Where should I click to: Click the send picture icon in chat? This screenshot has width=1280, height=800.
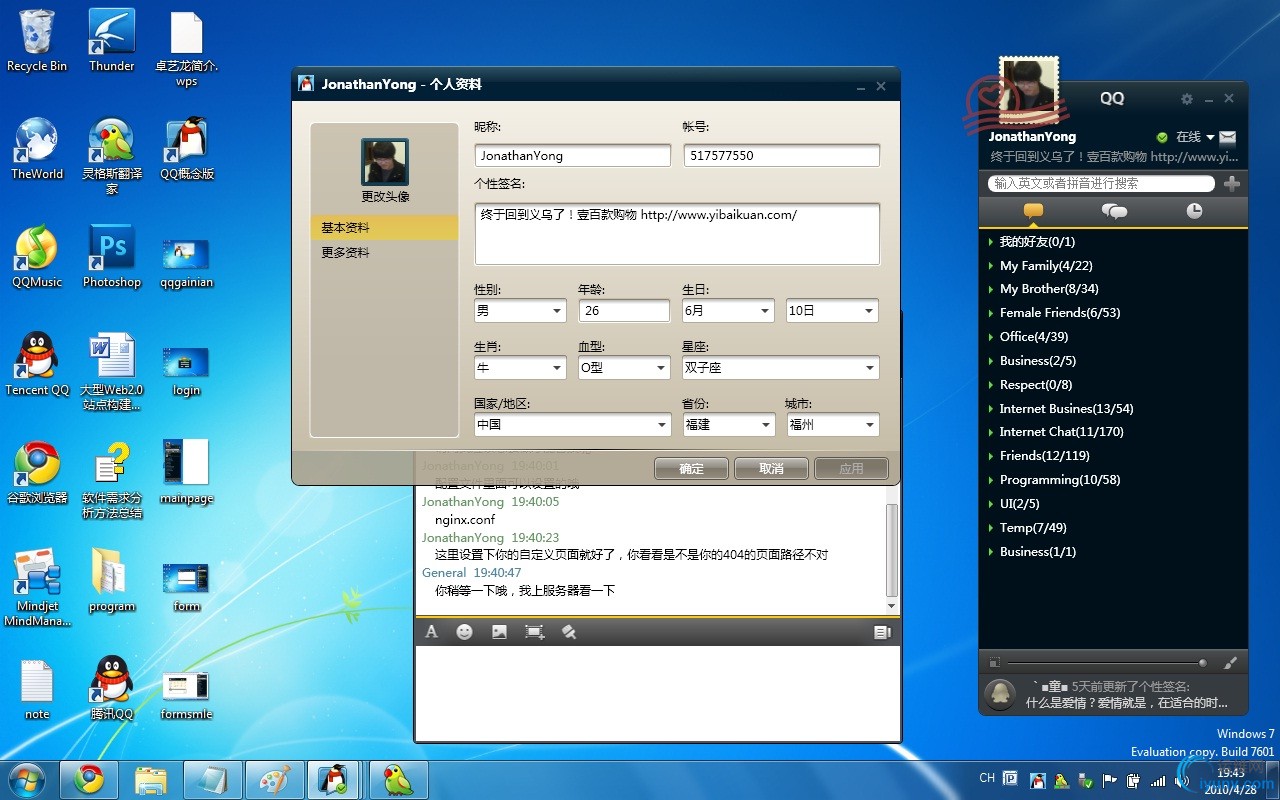tap(499, 631)
